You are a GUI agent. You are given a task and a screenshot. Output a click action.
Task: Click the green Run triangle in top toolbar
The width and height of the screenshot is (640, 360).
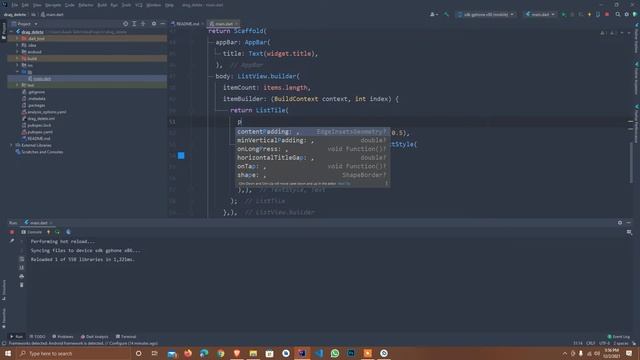(564, 14)
